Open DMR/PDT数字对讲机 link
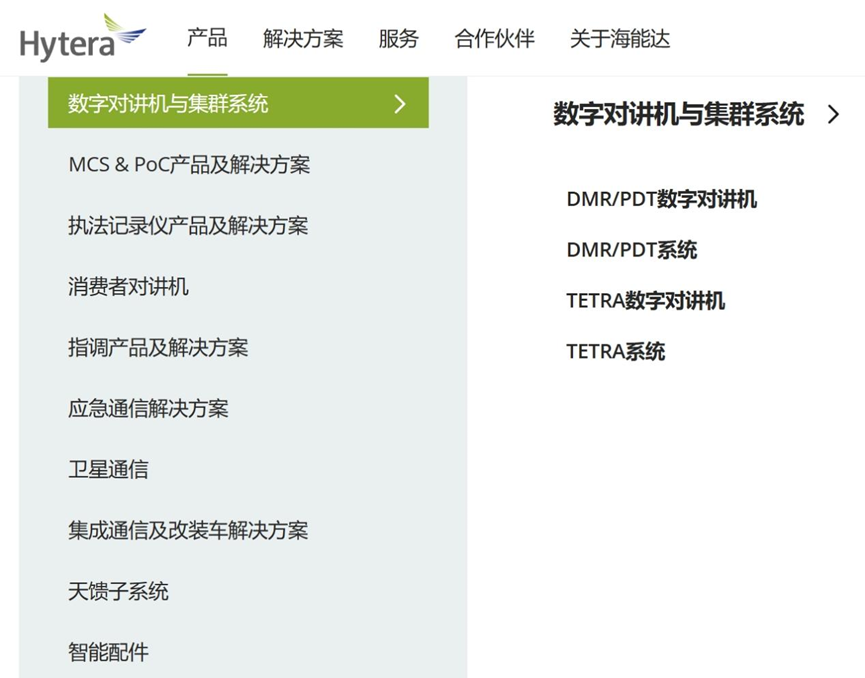Screen dimensions: 865x678 (661, 199)
